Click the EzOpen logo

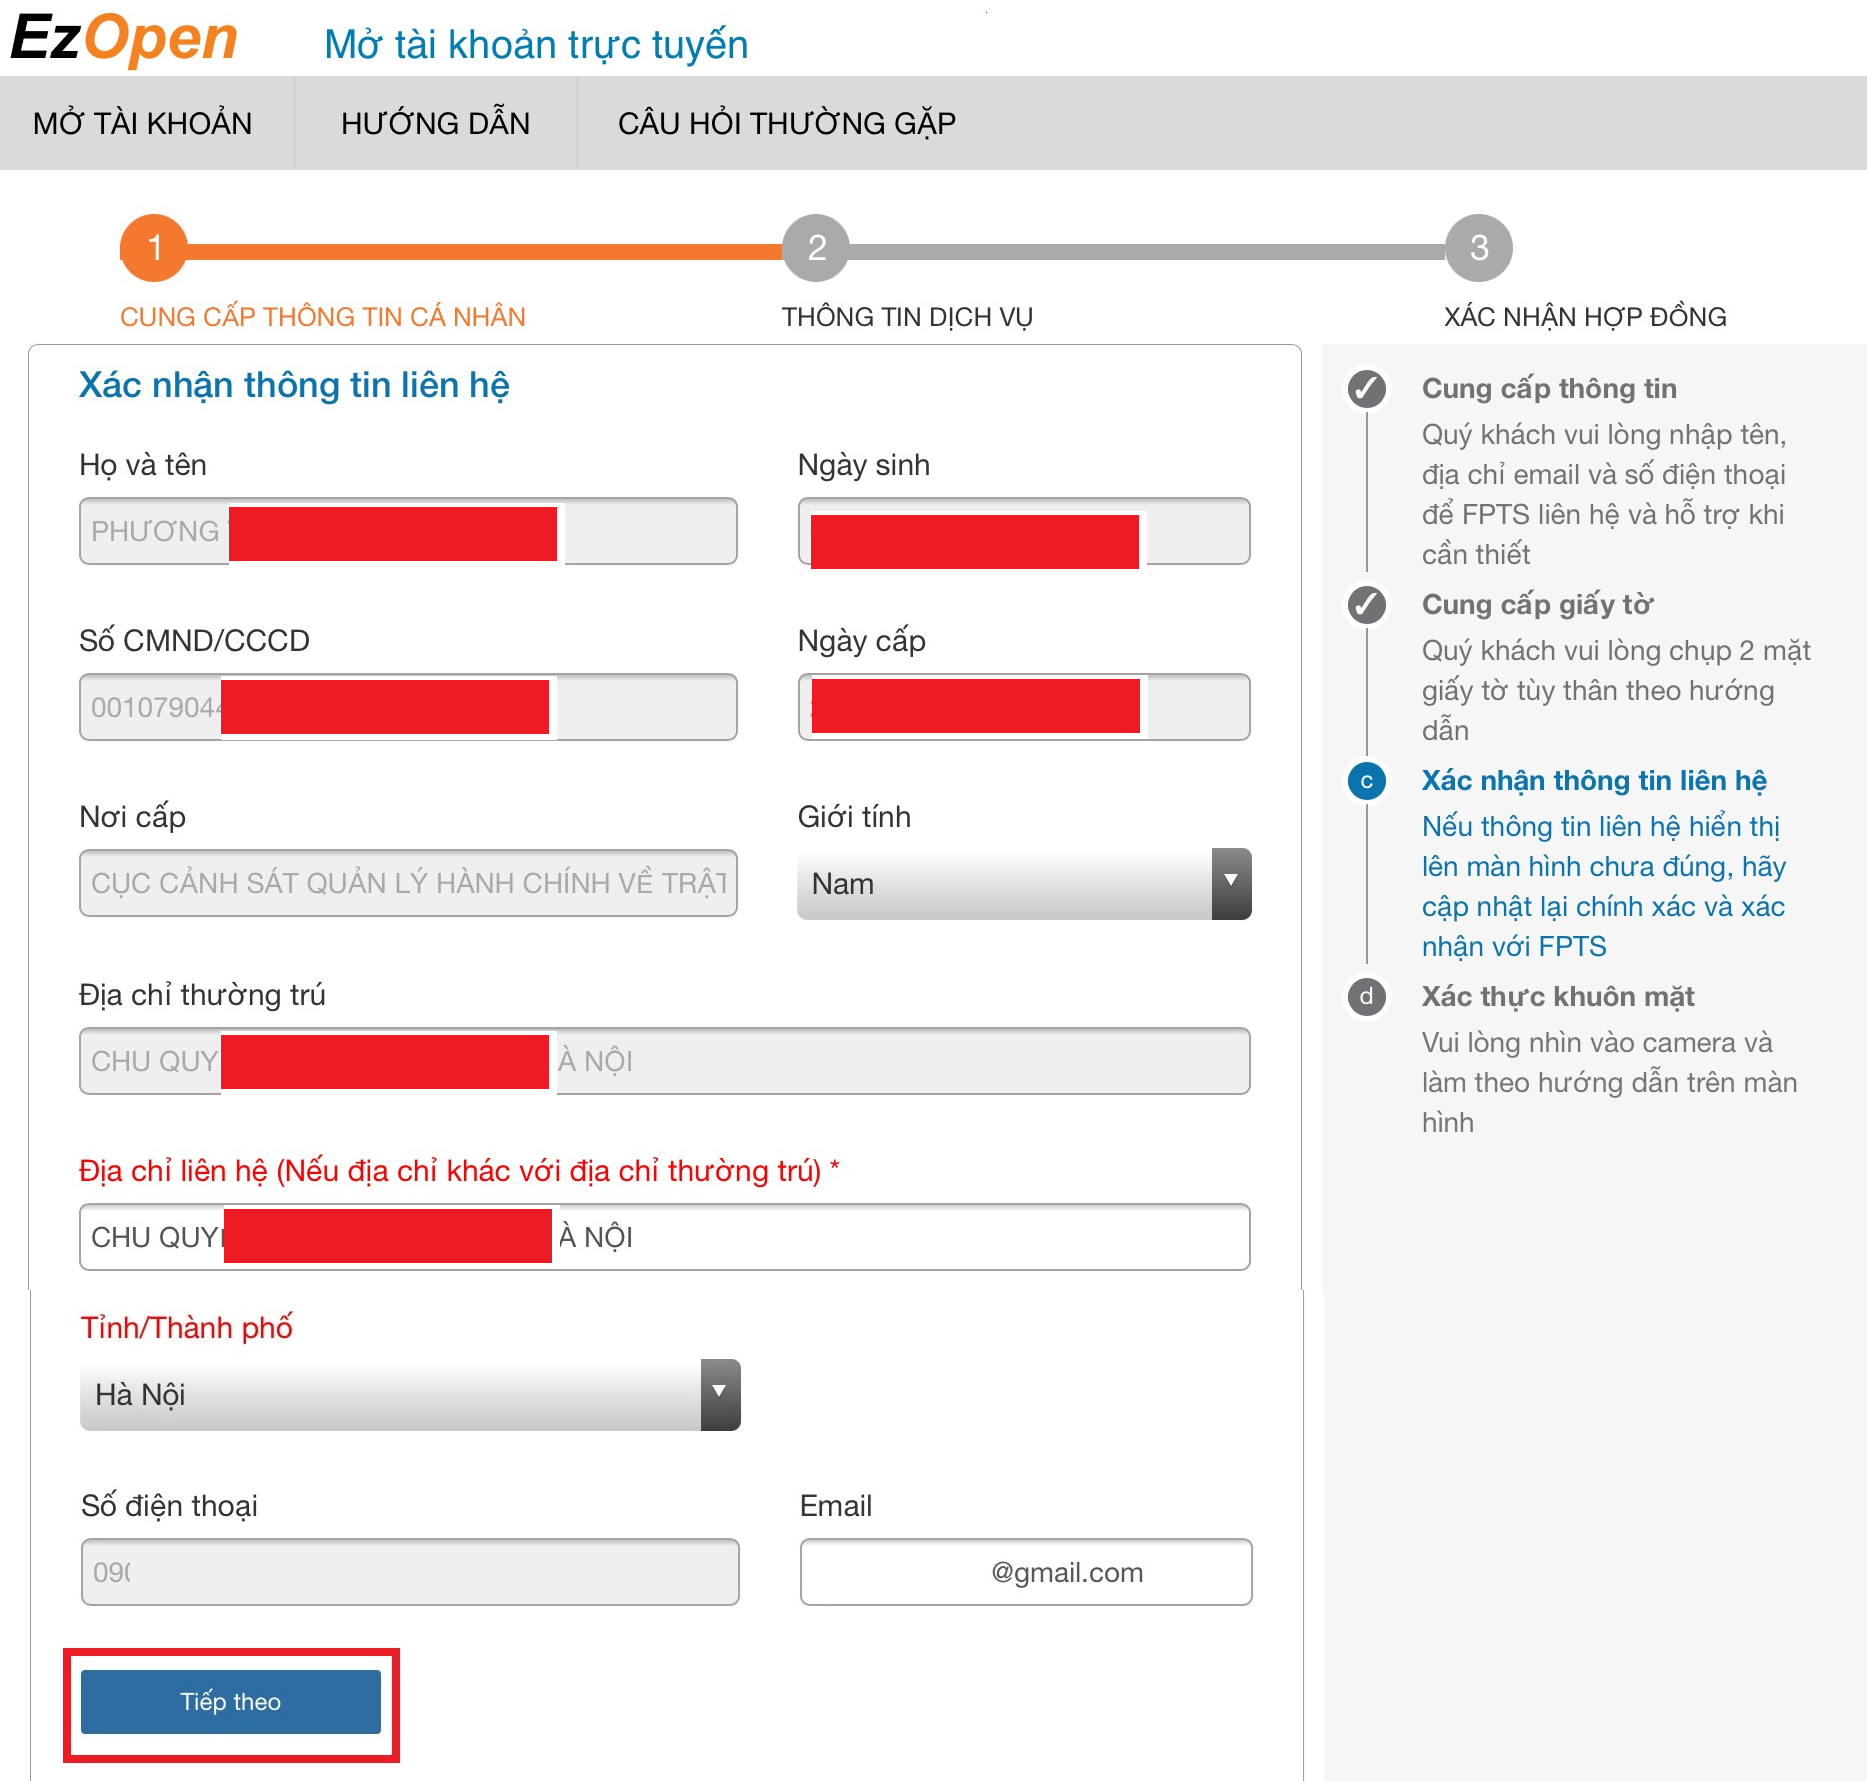[124, 40]
